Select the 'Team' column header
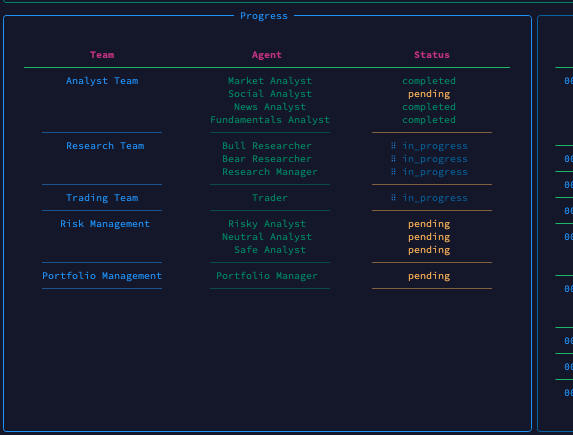This screenshot has width=573, height=435. (102, 55)
